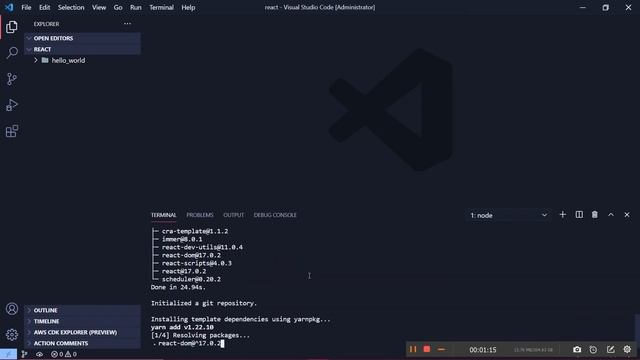640x360 pixels.
Task: Open the Extensions view
Action: [12, 131]
